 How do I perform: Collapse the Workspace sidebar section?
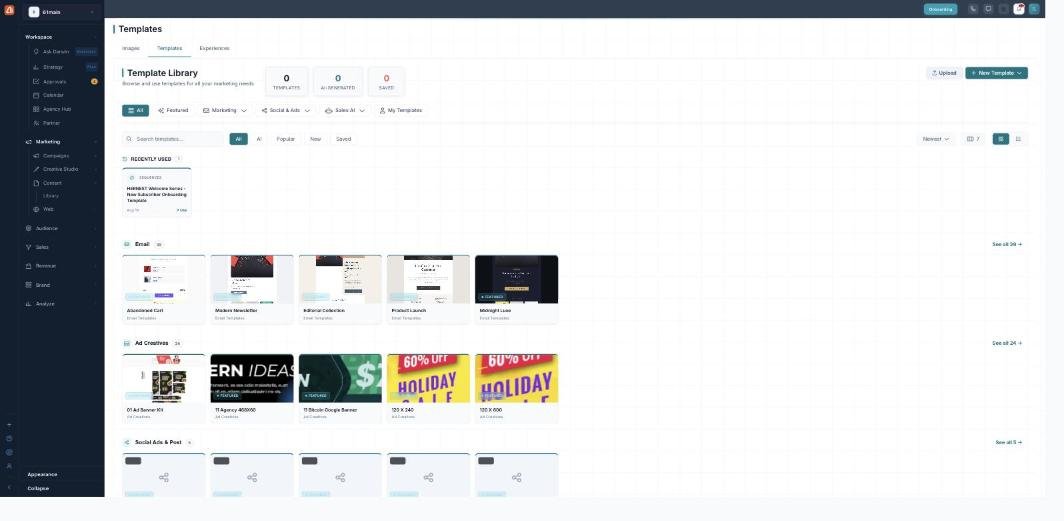(61, 37)
